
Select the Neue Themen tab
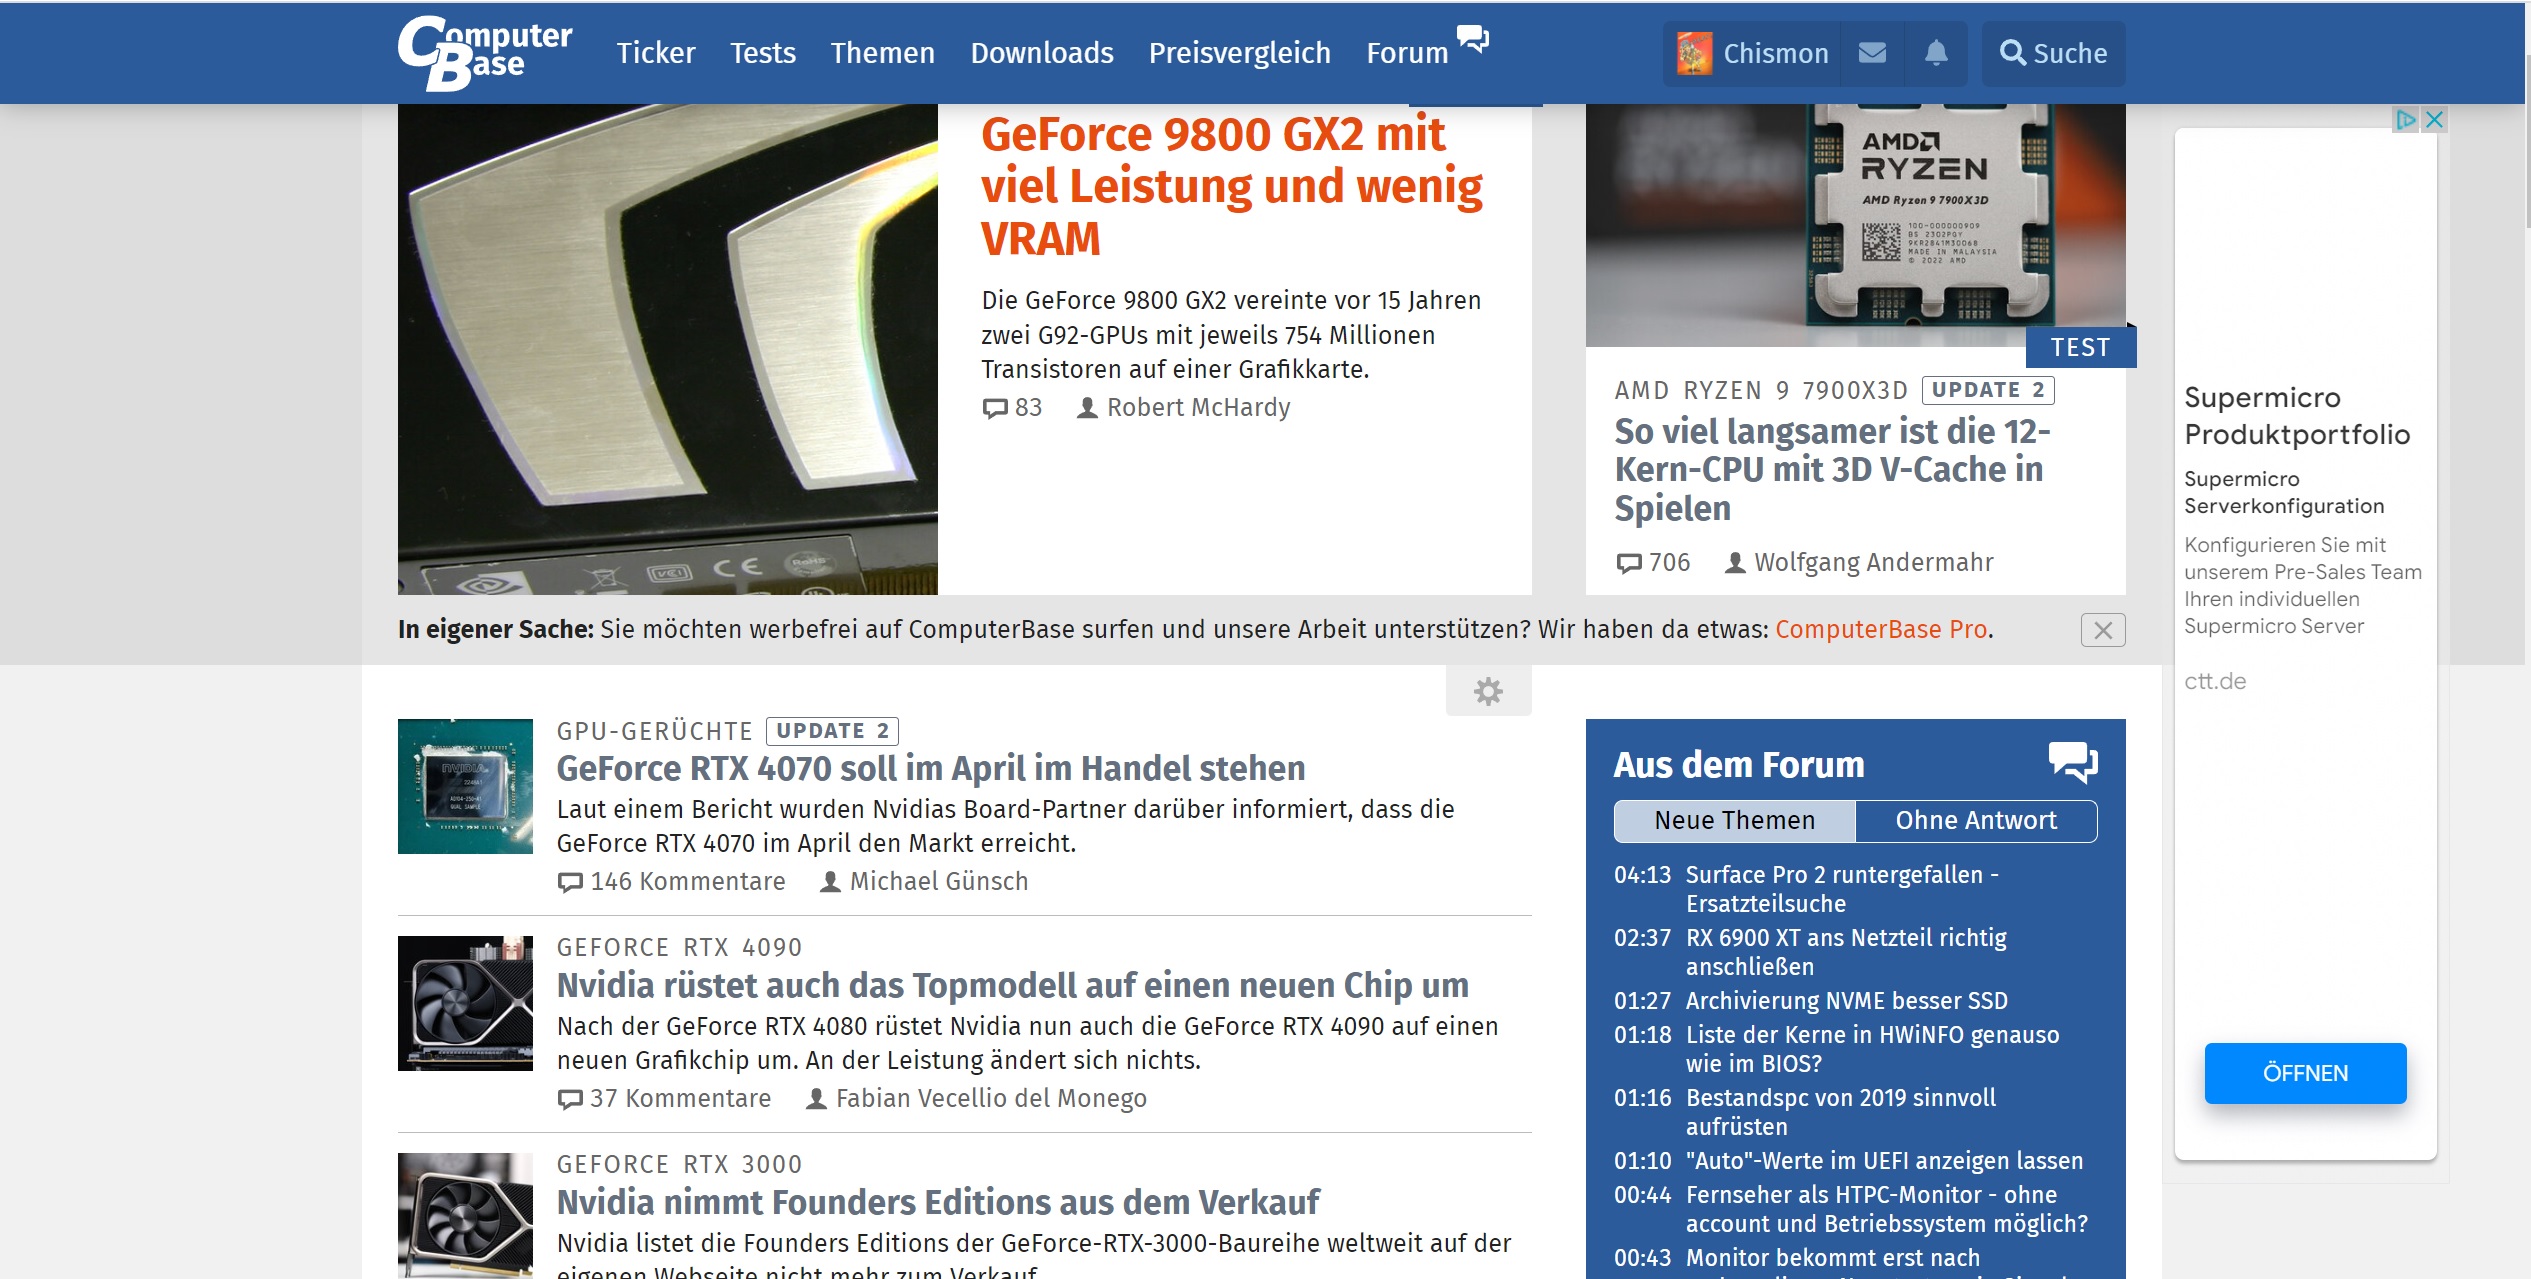[1734, 821]
